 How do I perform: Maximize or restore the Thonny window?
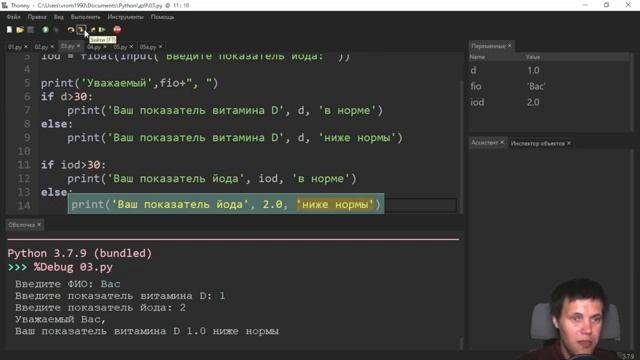click(x=607, y=5)
